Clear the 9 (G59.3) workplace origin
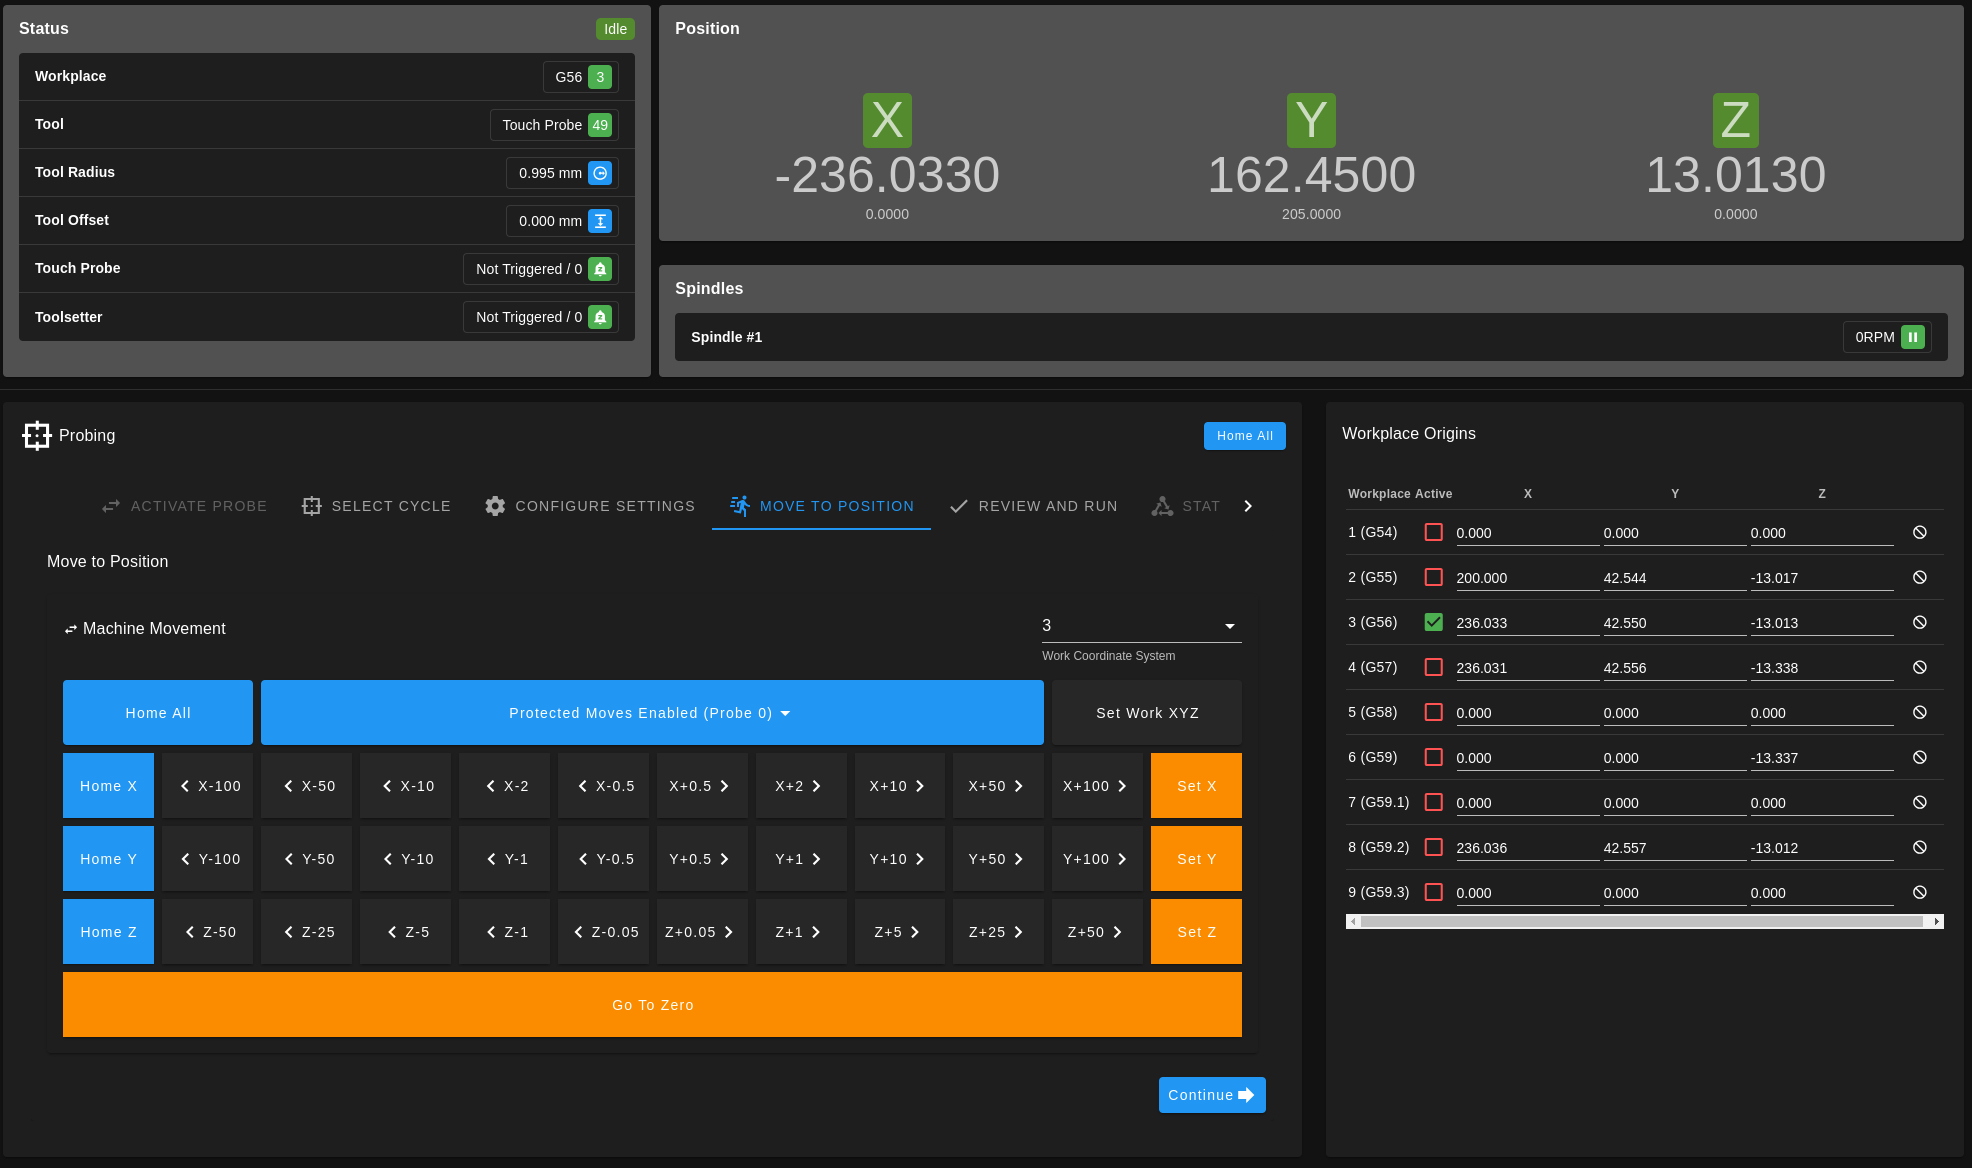The height and width of the screenshot is (1168, 1972). [1920, 892]
